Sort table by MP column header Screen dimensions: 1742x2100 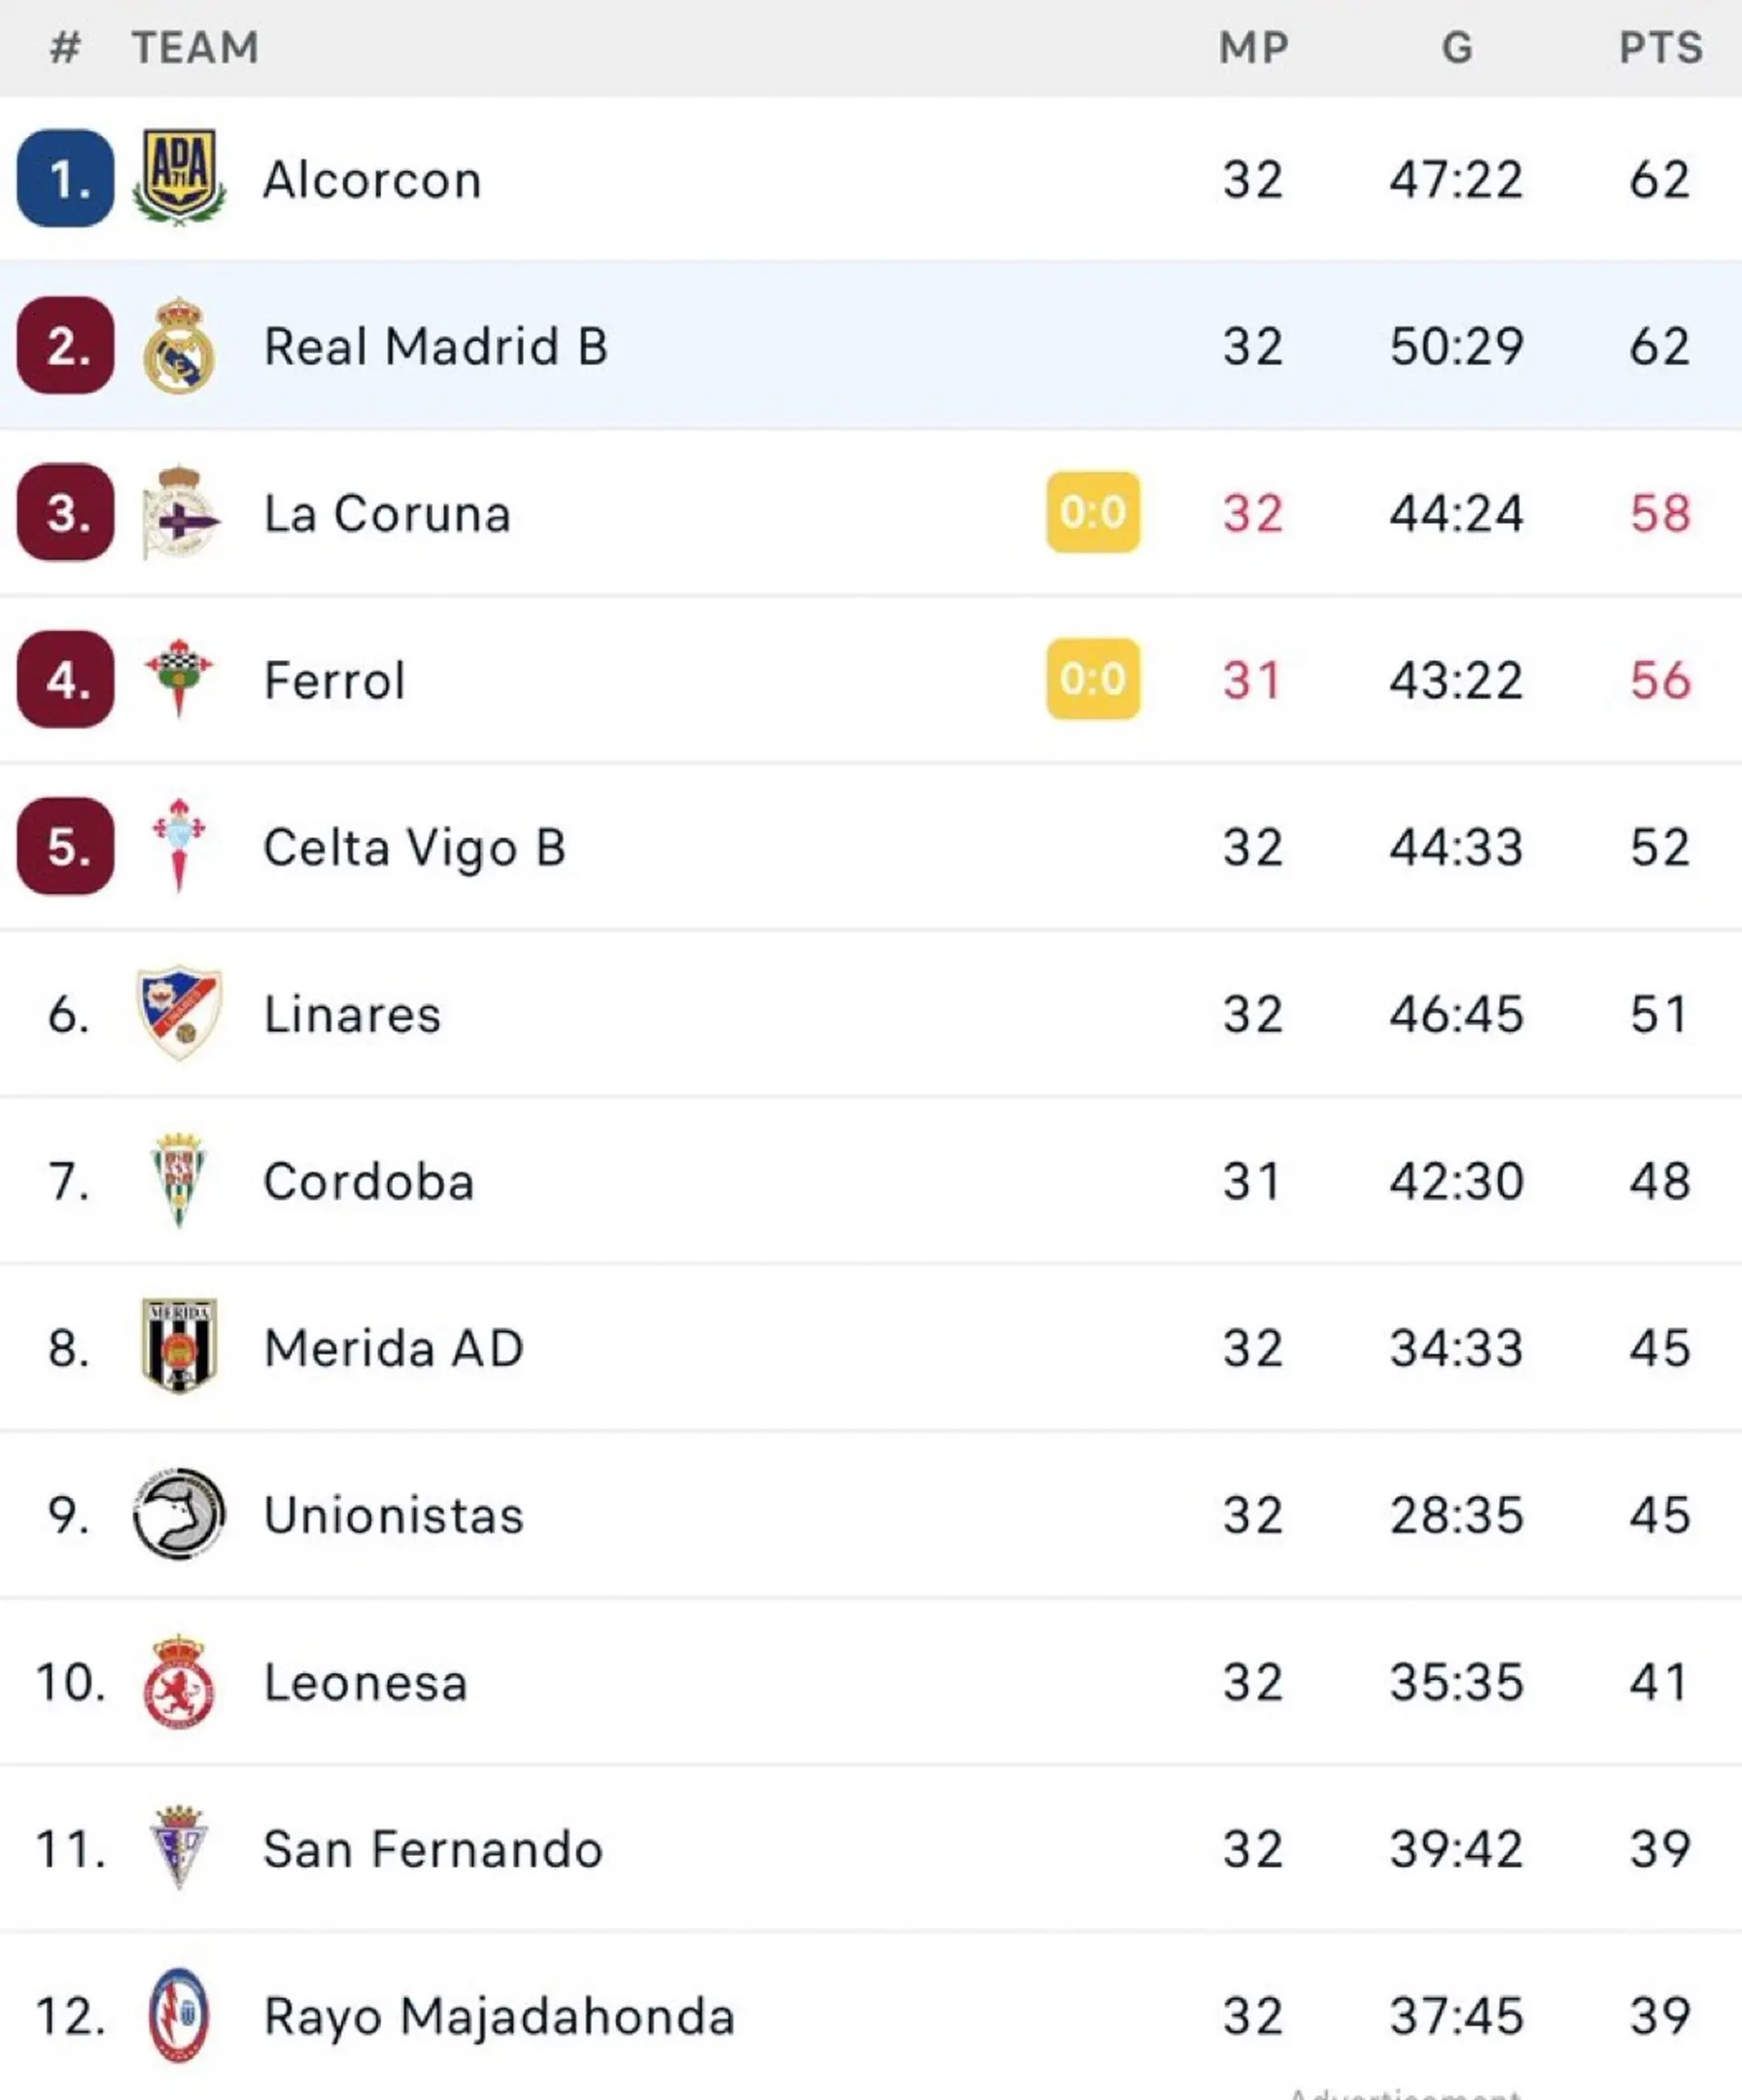[x=1254, y=48]
